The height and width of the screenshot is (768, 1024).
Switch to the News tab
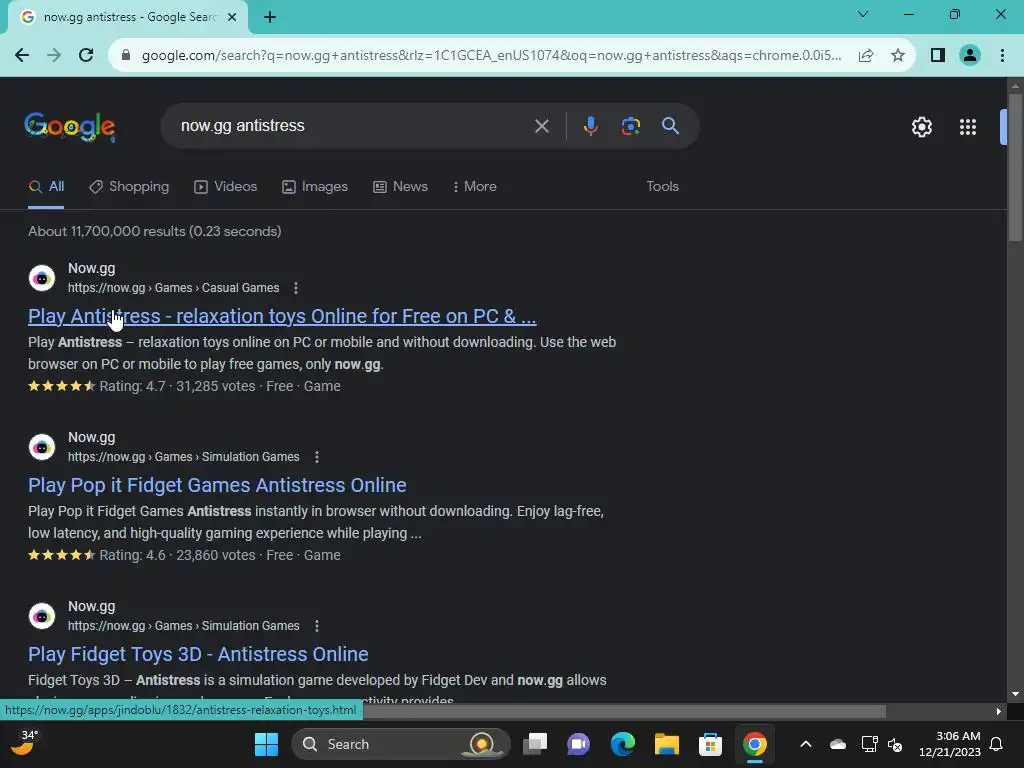[400, 187]
